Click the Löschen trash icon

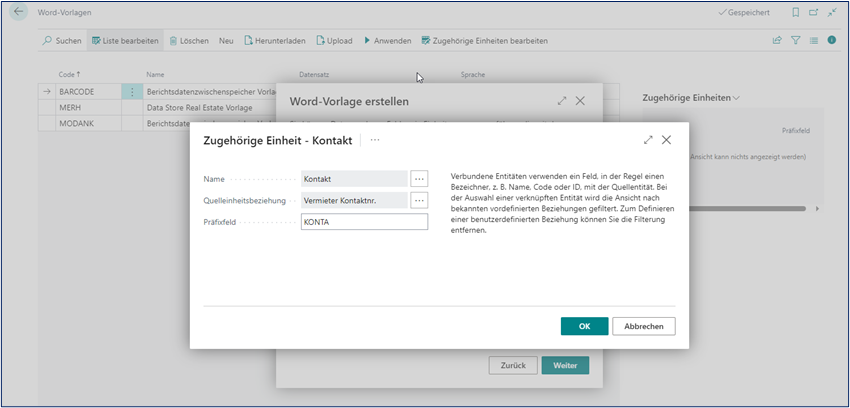click(x=174, y=41)
